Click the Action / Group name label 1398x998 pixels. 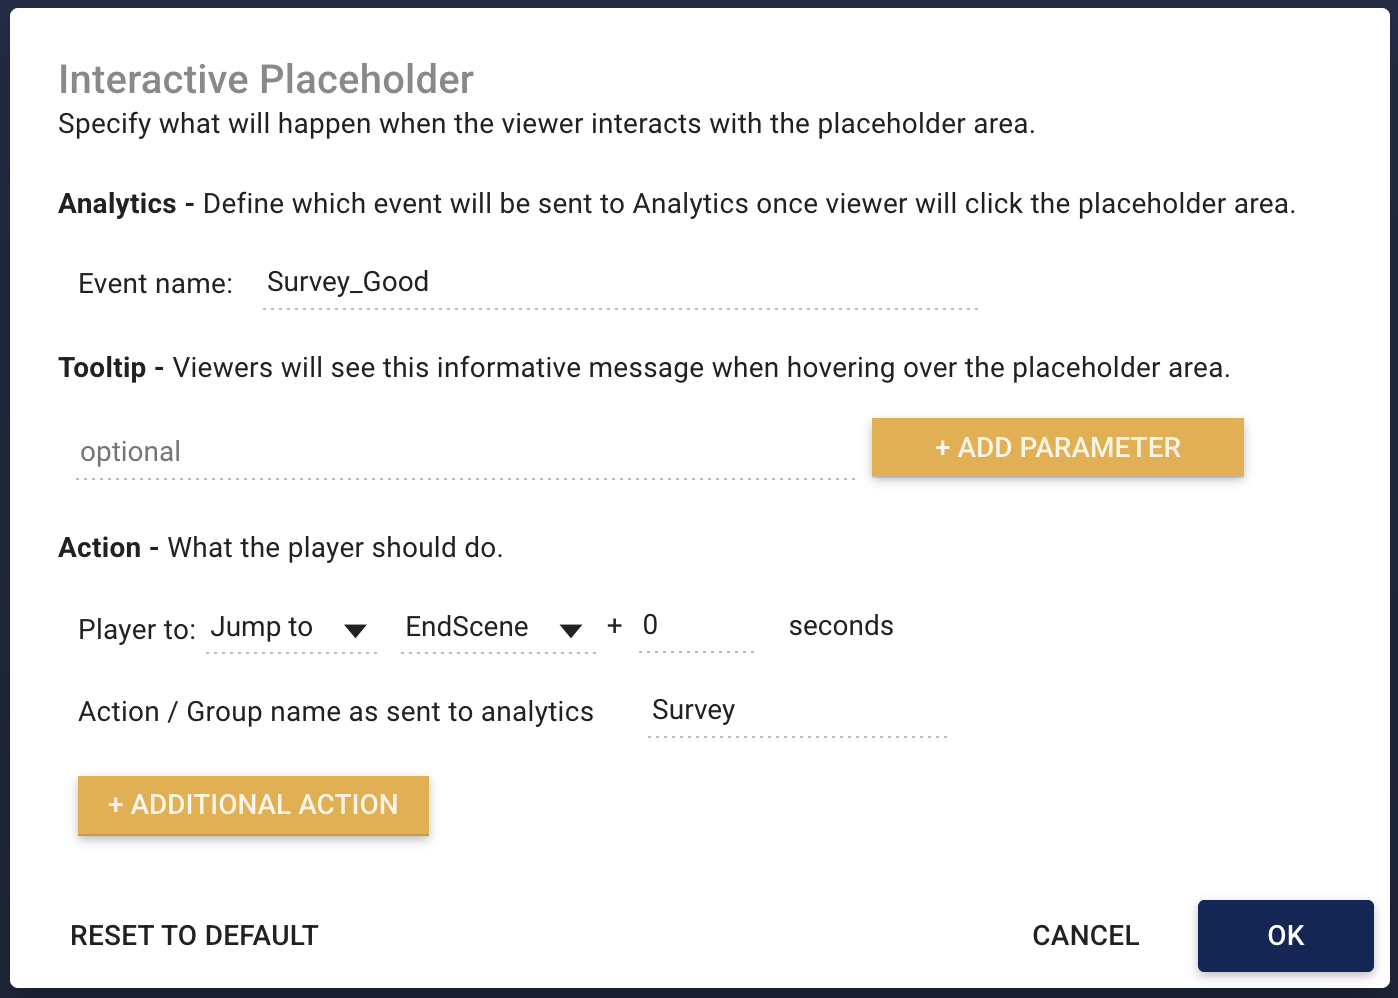click(x=336, y=712)
